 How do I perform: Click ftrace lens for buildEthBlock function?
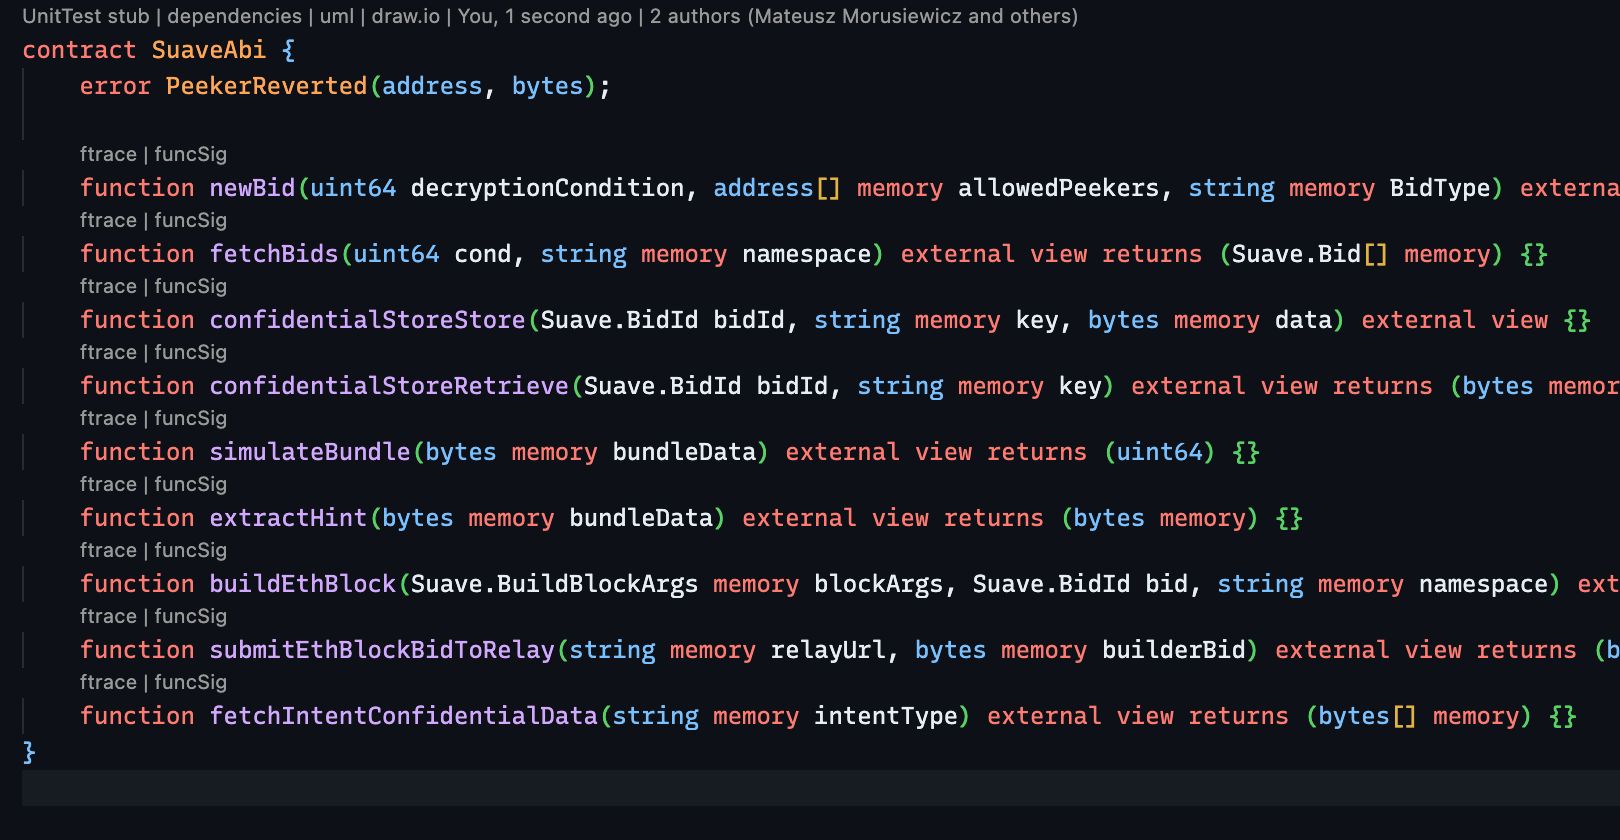[x=108, y=550]
